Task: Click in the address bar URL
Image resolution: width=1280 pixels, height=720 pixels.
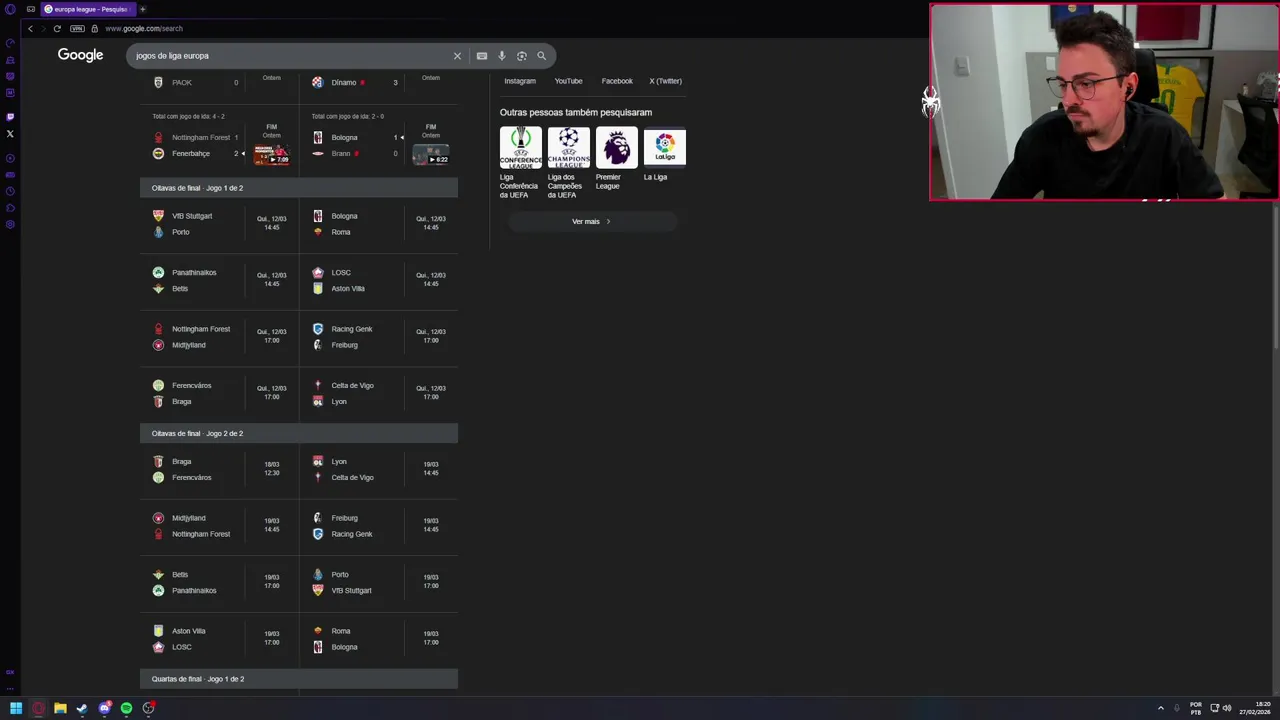Action: 144,28
